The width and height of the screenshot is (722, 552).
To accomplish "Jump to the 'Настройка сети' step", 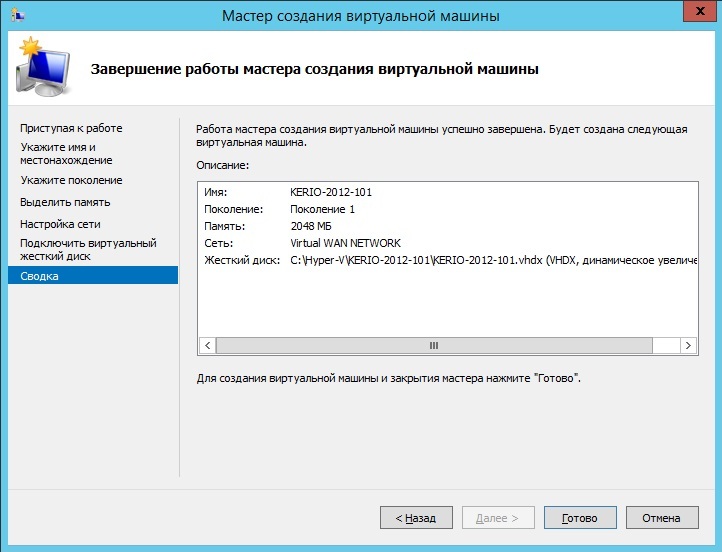I will point(60,224).
